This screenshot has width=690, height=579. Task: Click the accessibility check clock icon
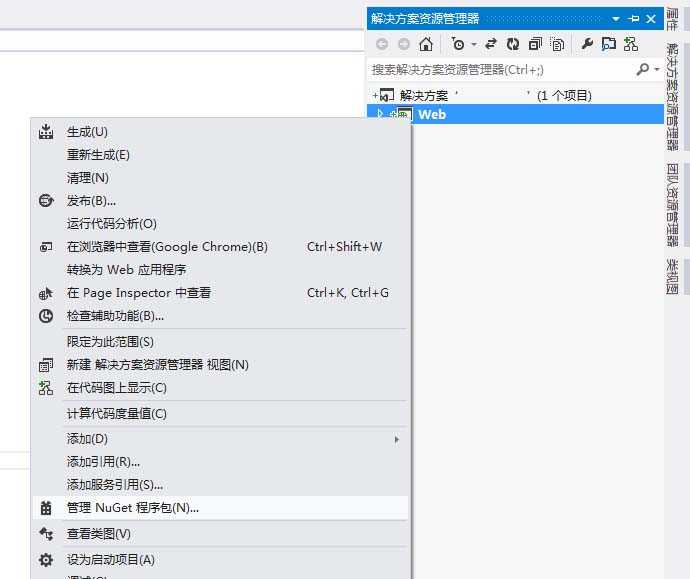(46, 315)
